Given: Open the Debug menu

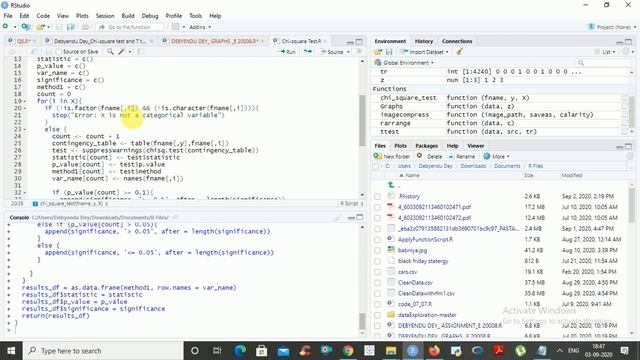Looking at the screenshot, I should point(150,16).
